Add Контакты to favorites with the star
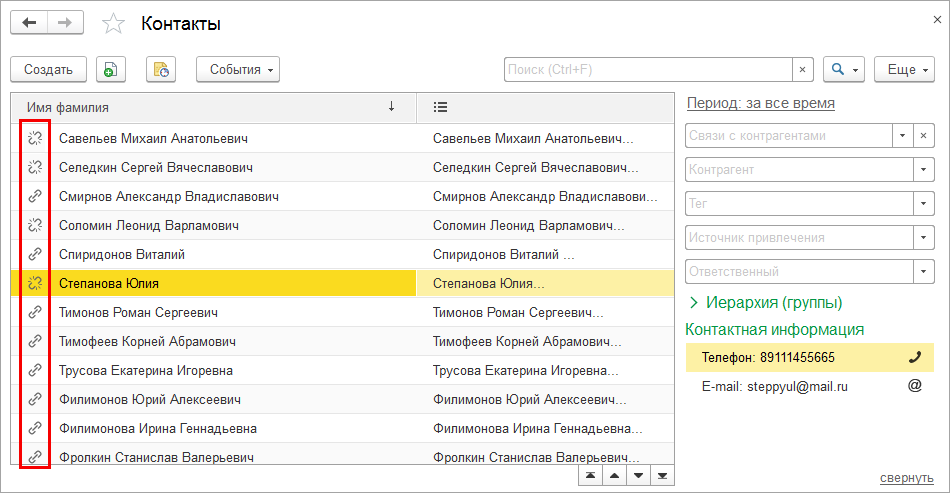The image size is (950, 493). [x=114, y=24]
